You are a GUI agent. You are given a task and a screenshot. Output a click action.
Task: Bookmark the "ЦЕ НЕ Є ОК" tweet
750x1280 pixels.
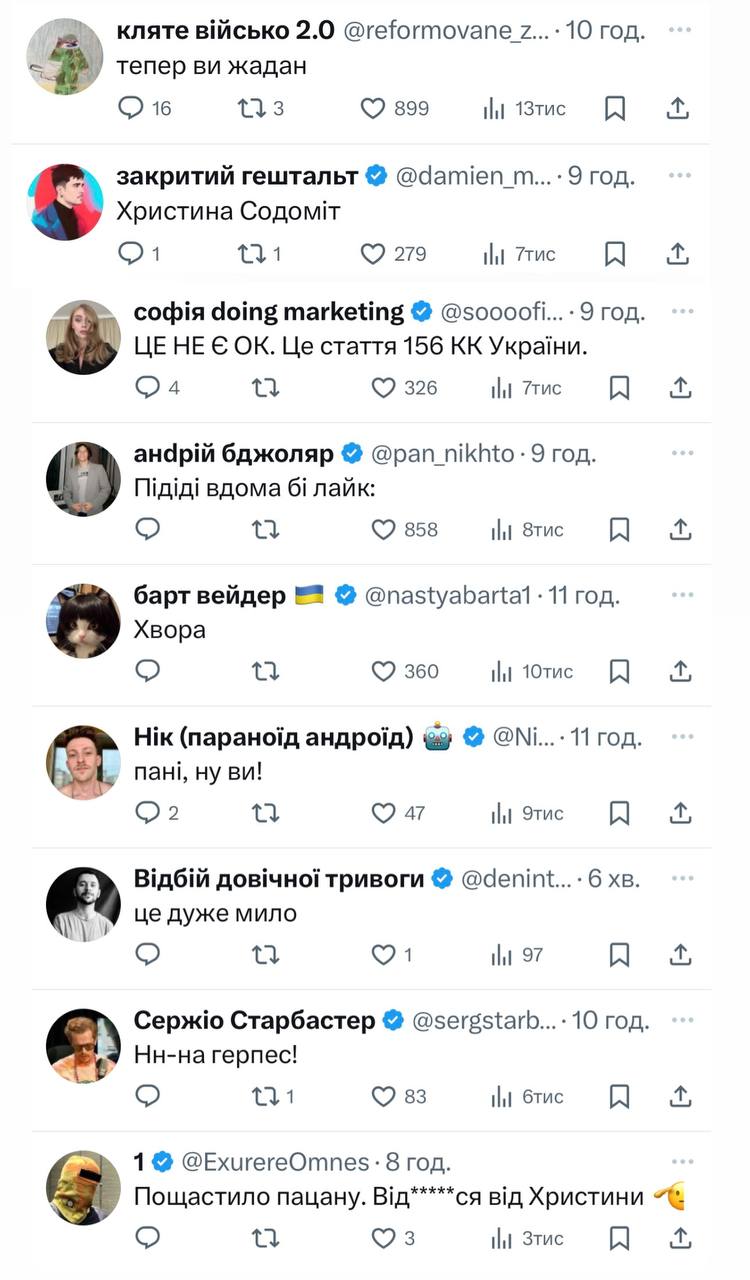[x=619, y=388]
